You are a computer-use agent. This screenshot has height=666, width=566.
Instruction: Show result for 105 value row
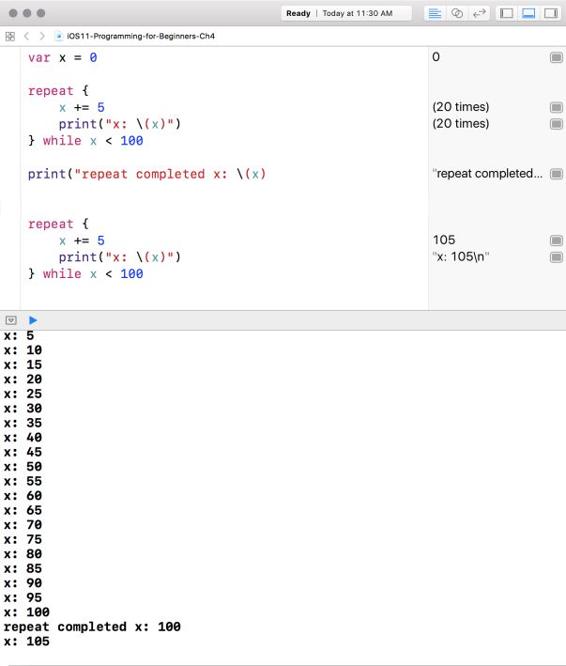point(556,240)
